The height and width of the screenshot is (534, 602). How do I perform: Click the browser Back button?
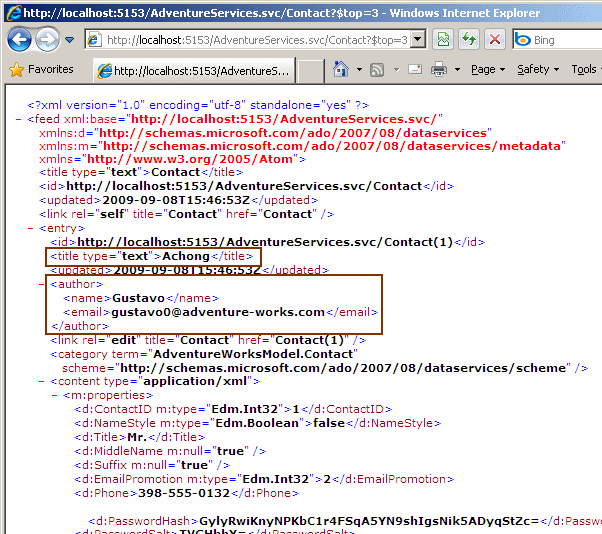(20, 40)
